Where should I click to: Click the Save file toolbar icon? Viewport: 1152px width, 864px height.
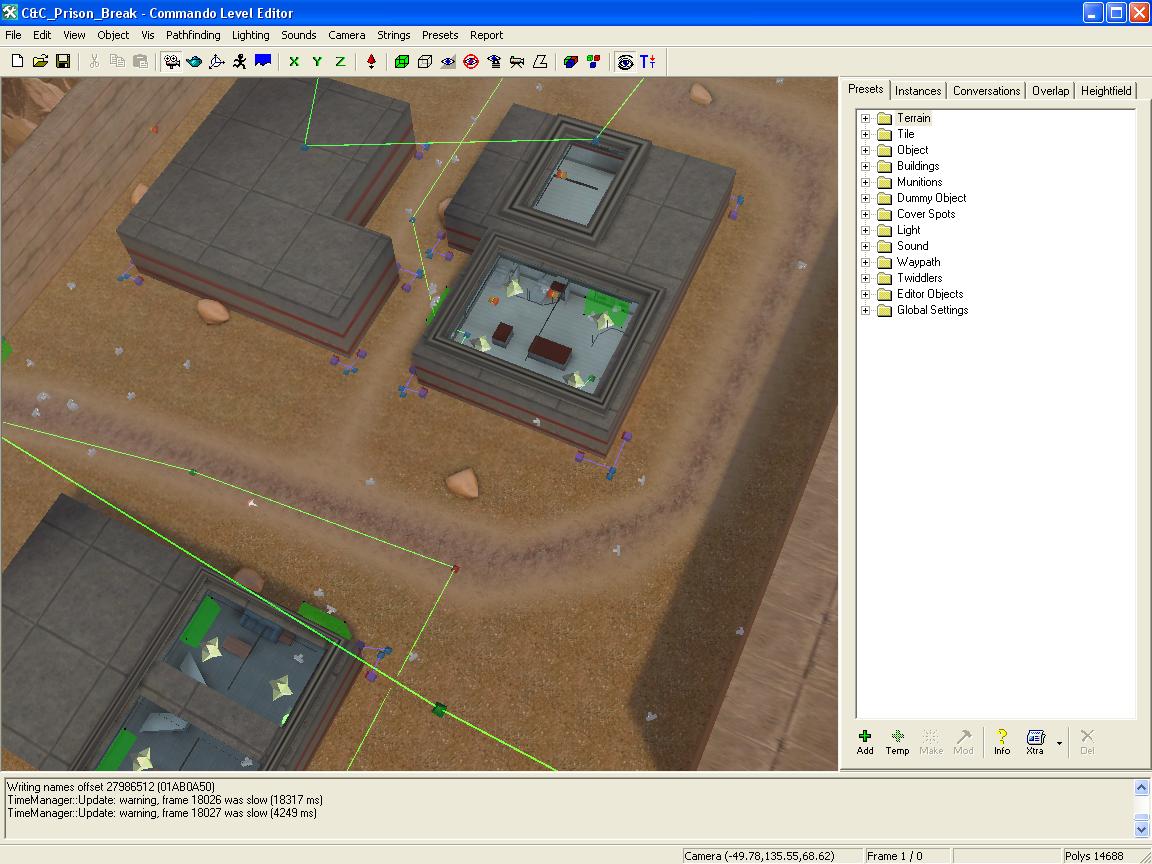(63, 61)
